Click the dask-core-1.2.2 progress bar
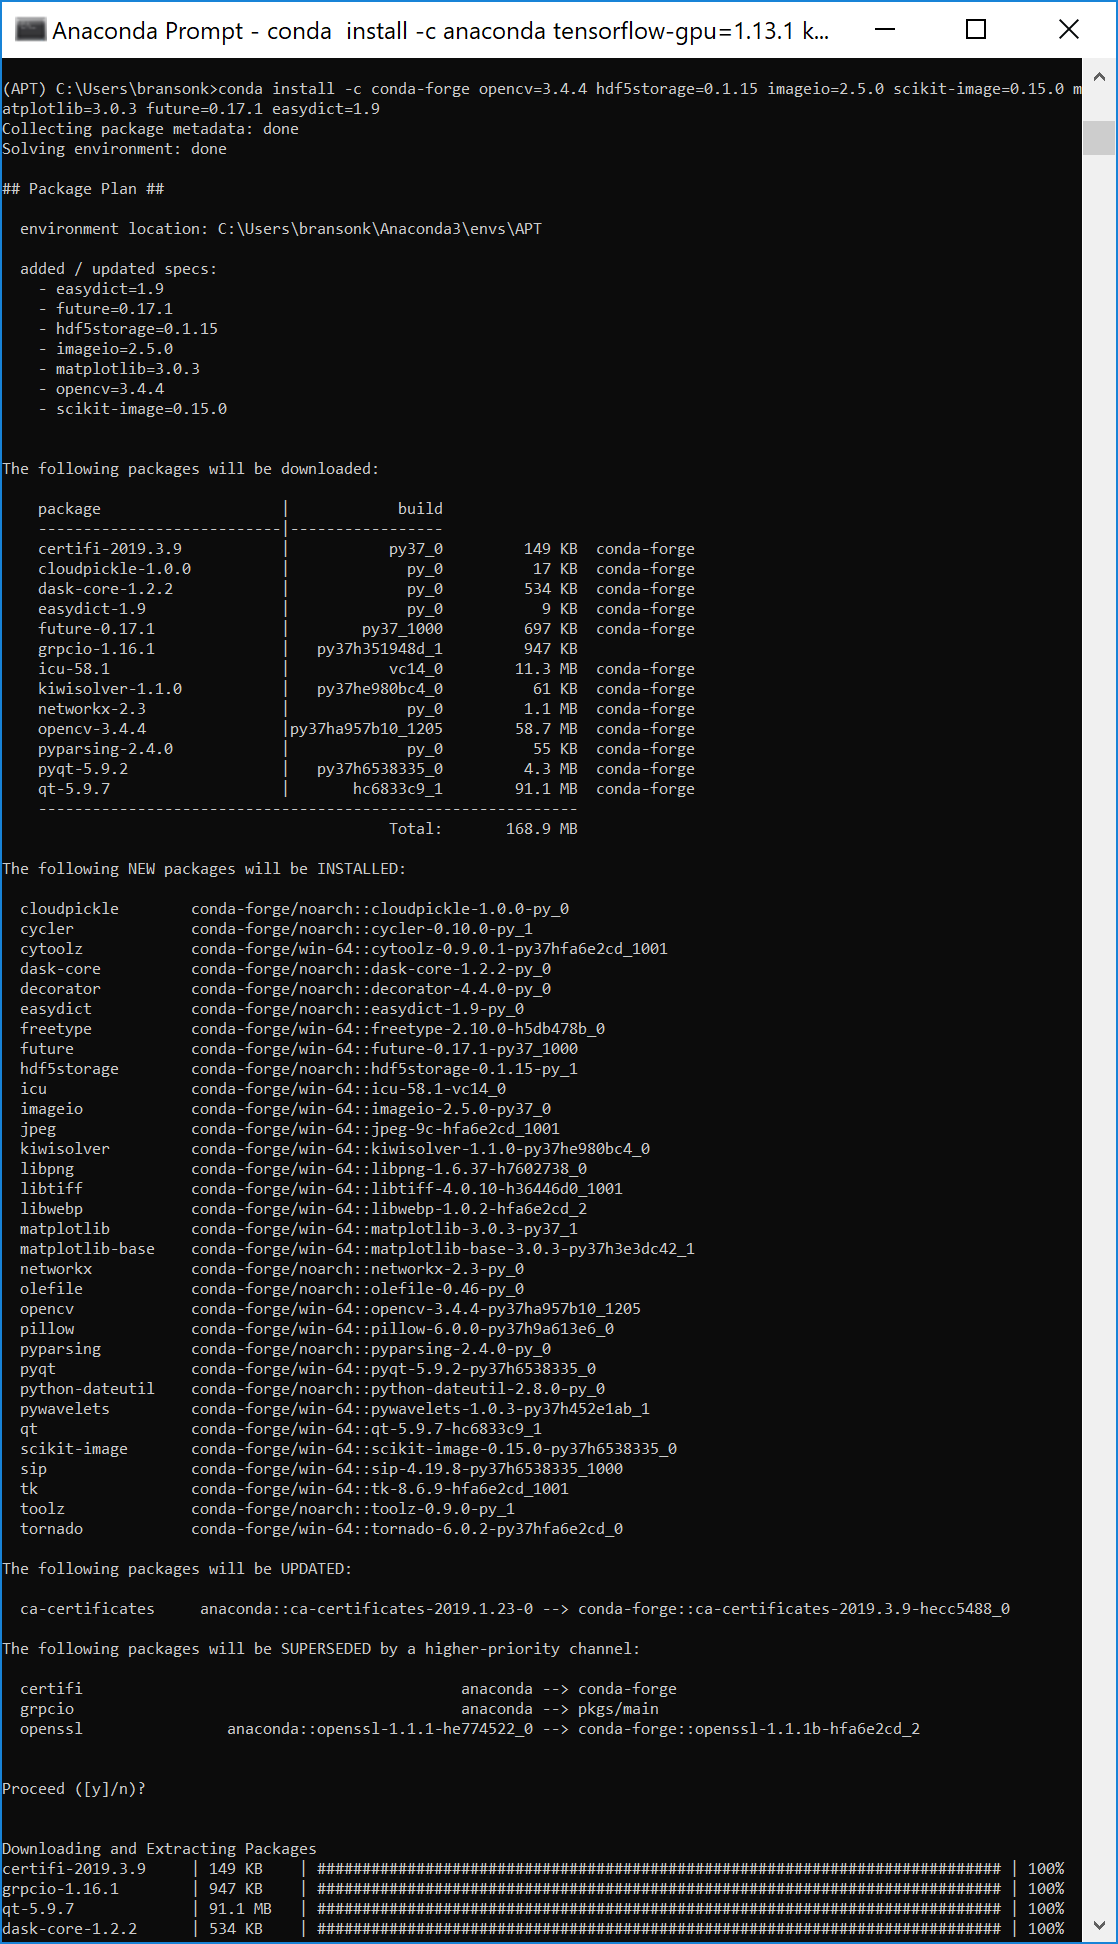This screenshot has height=1944, width=1118. (x=659, y=1929)
